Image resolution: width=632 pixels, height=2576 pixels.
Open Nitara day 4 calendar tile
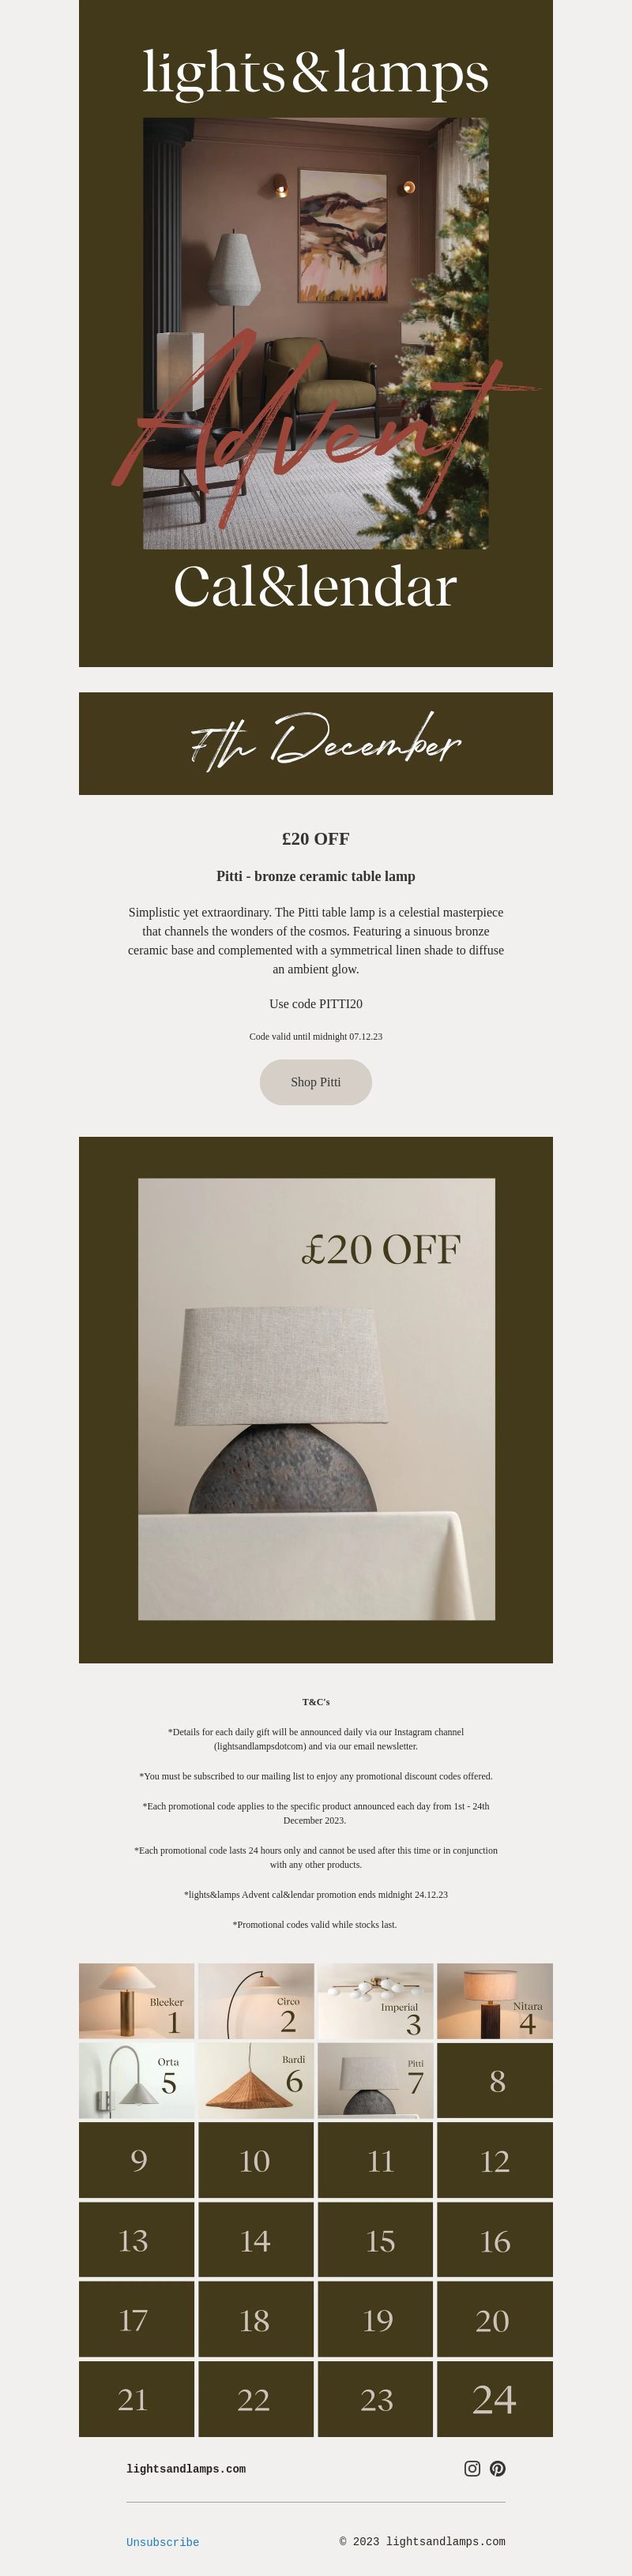[x=495, y=2001]
